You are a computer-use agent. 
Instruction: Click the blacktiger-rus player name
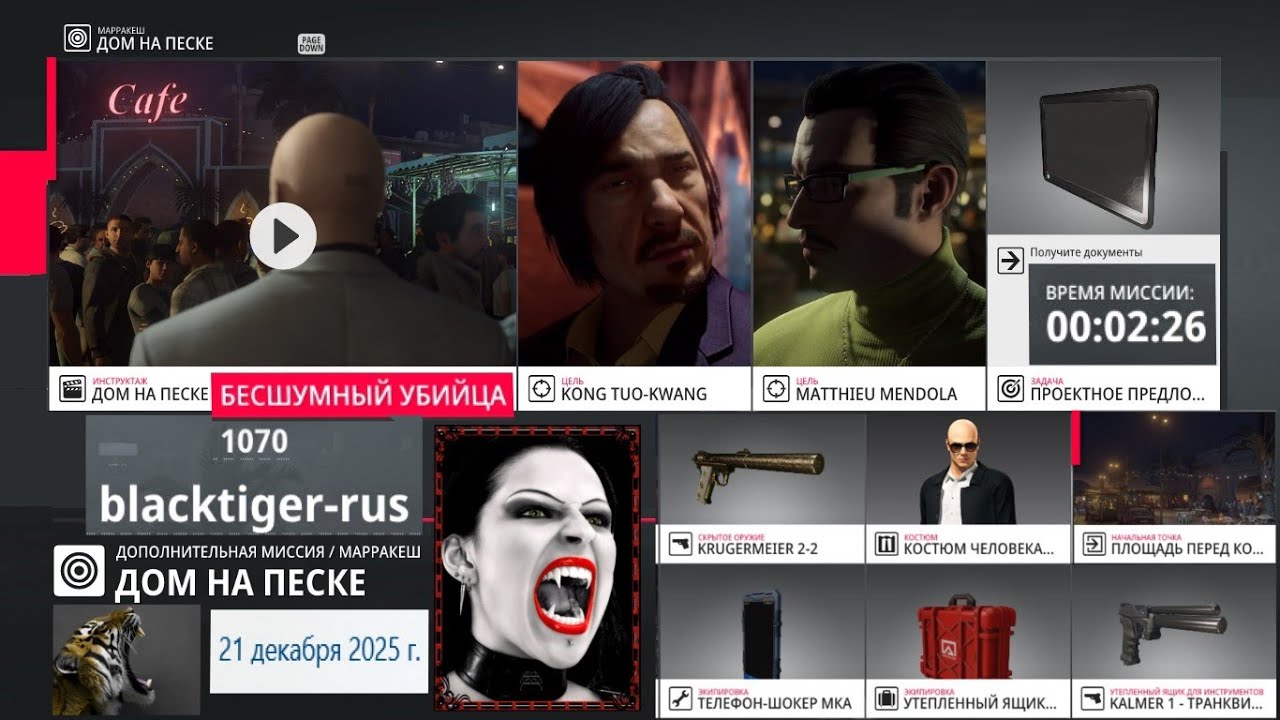tap(254, 506)
